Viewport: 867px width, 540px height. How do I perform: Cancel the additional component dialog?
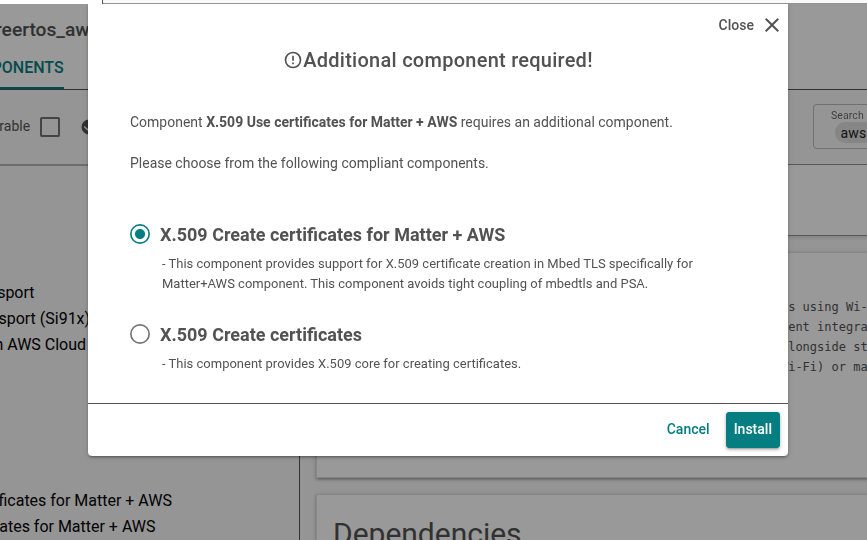pyautogui.click(x=687, y=429)
